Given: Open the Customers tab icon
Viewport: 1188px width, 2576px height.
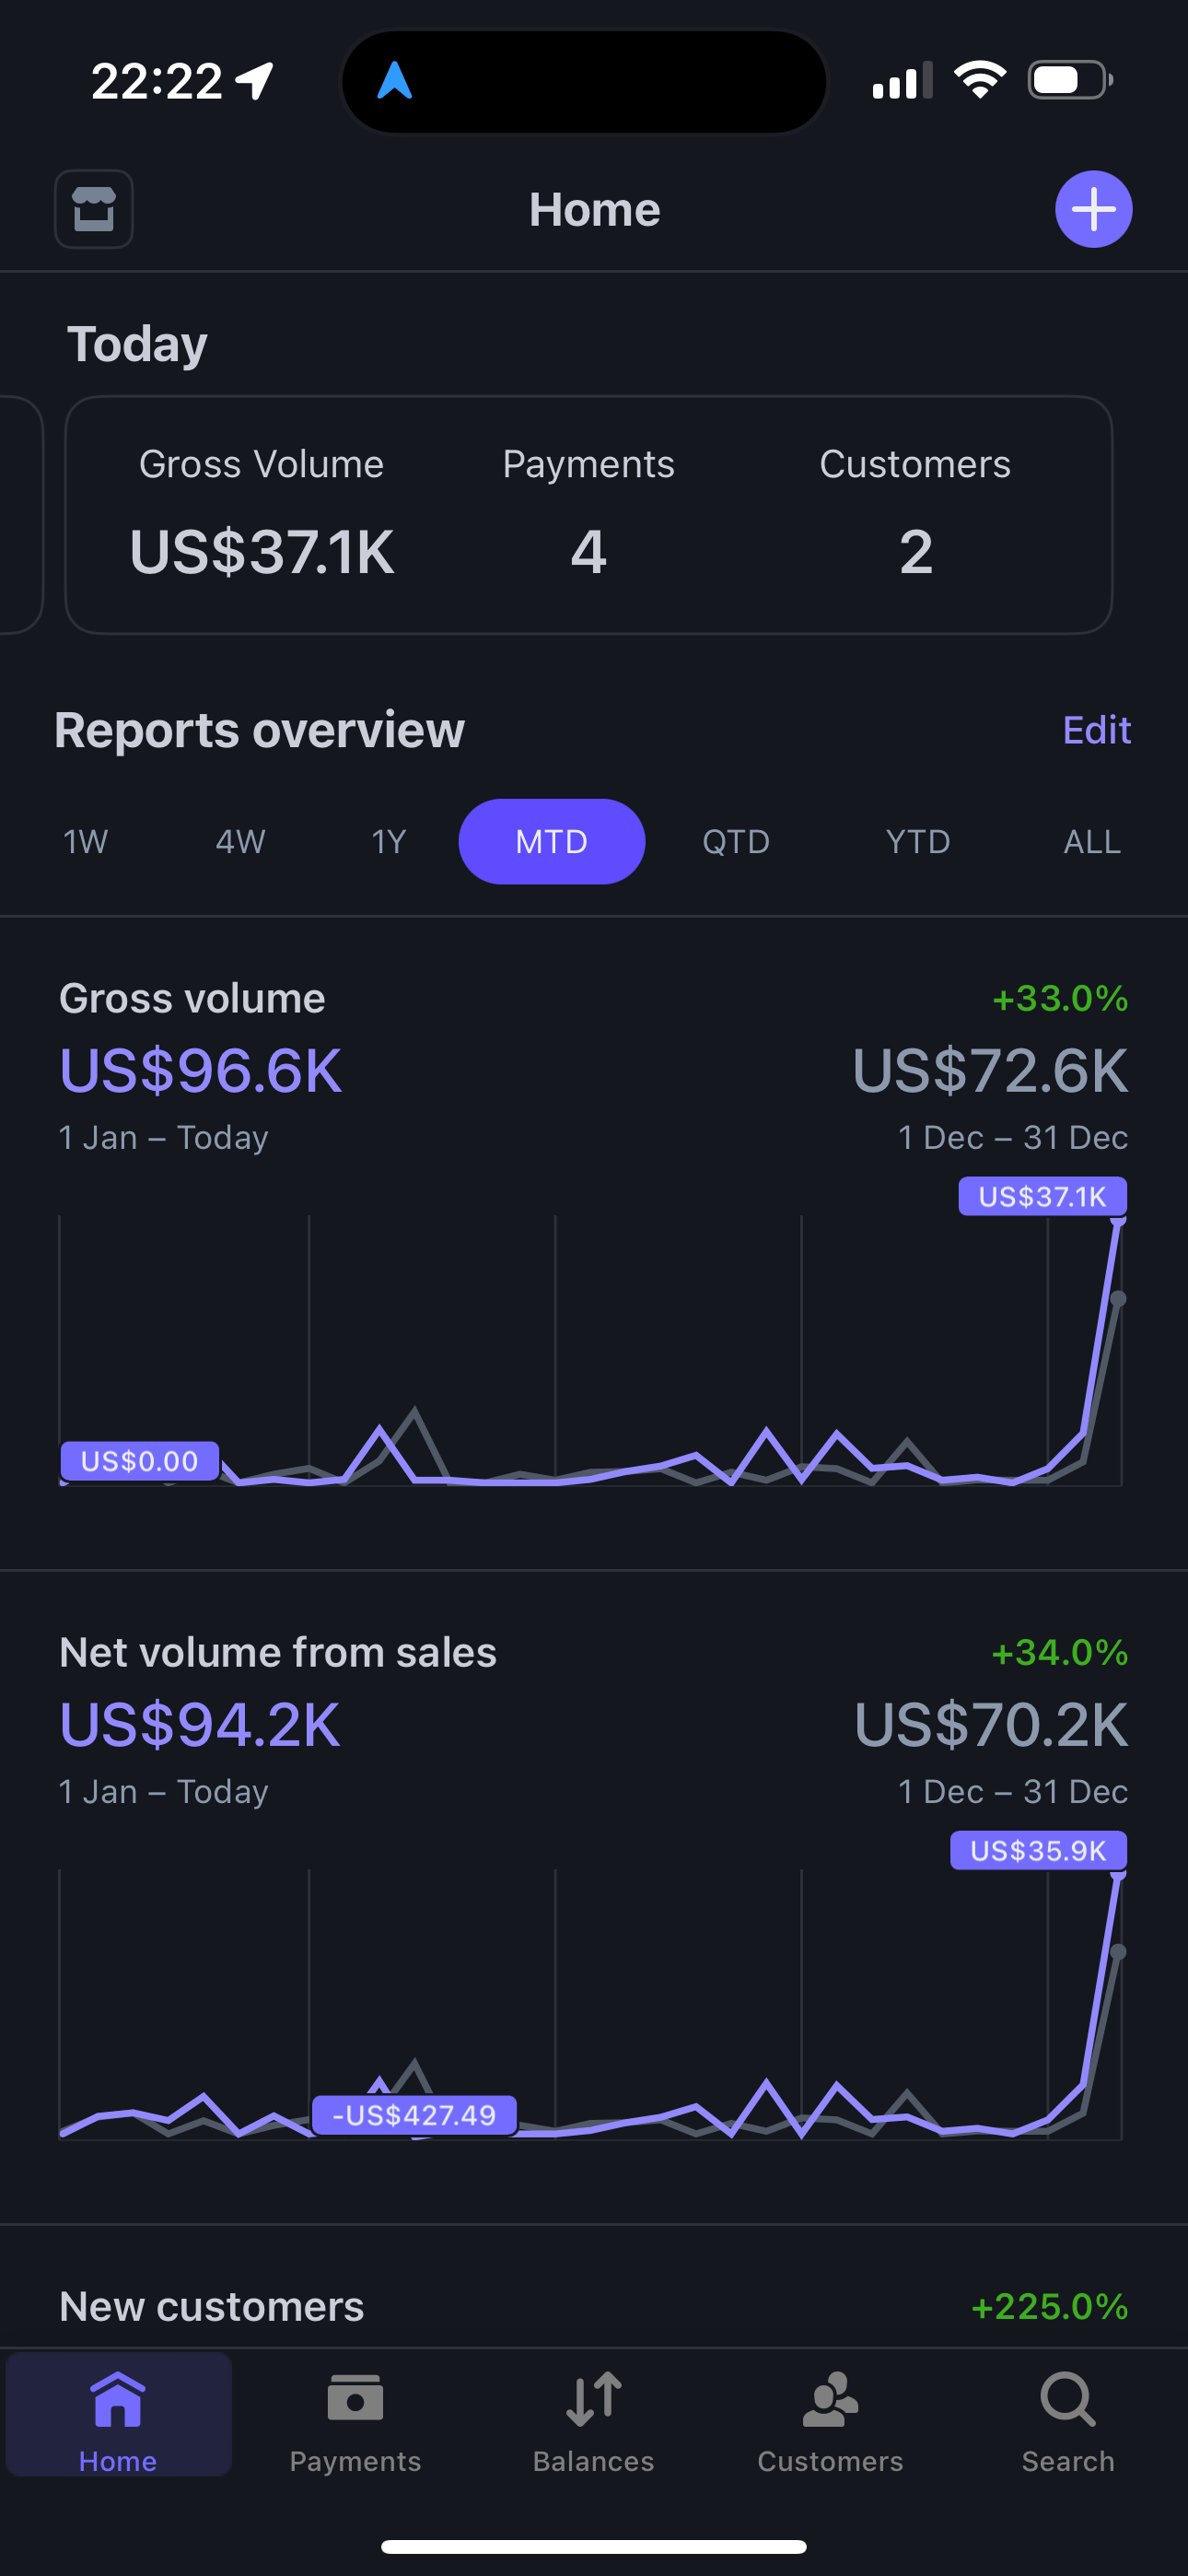Looking at the screenshot, I should pyautogui.click(x=830, y=2400).
